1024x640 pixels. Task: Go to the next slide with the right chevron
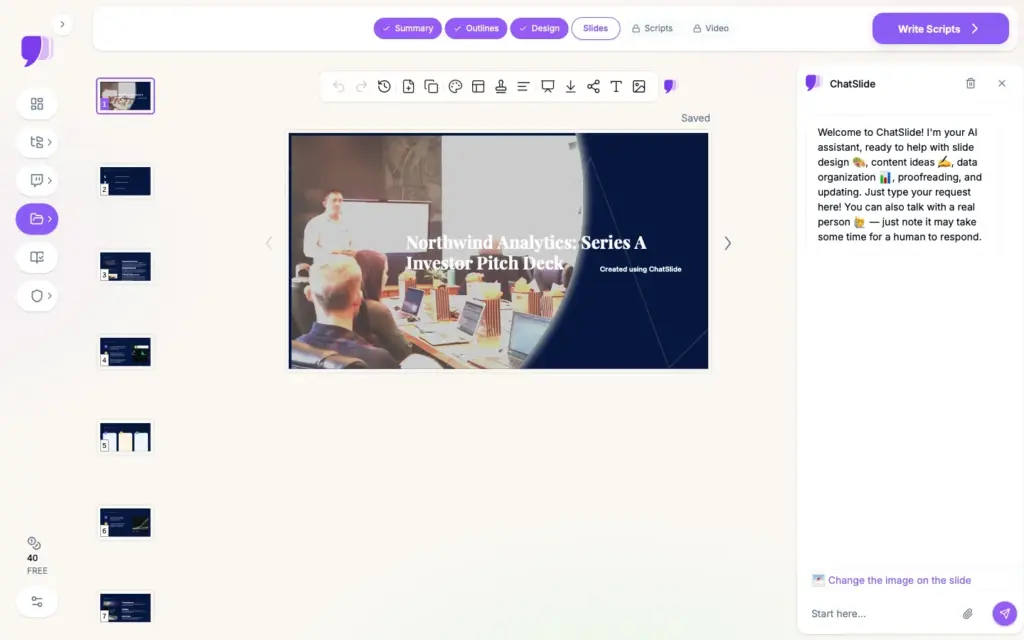[728, 243]
